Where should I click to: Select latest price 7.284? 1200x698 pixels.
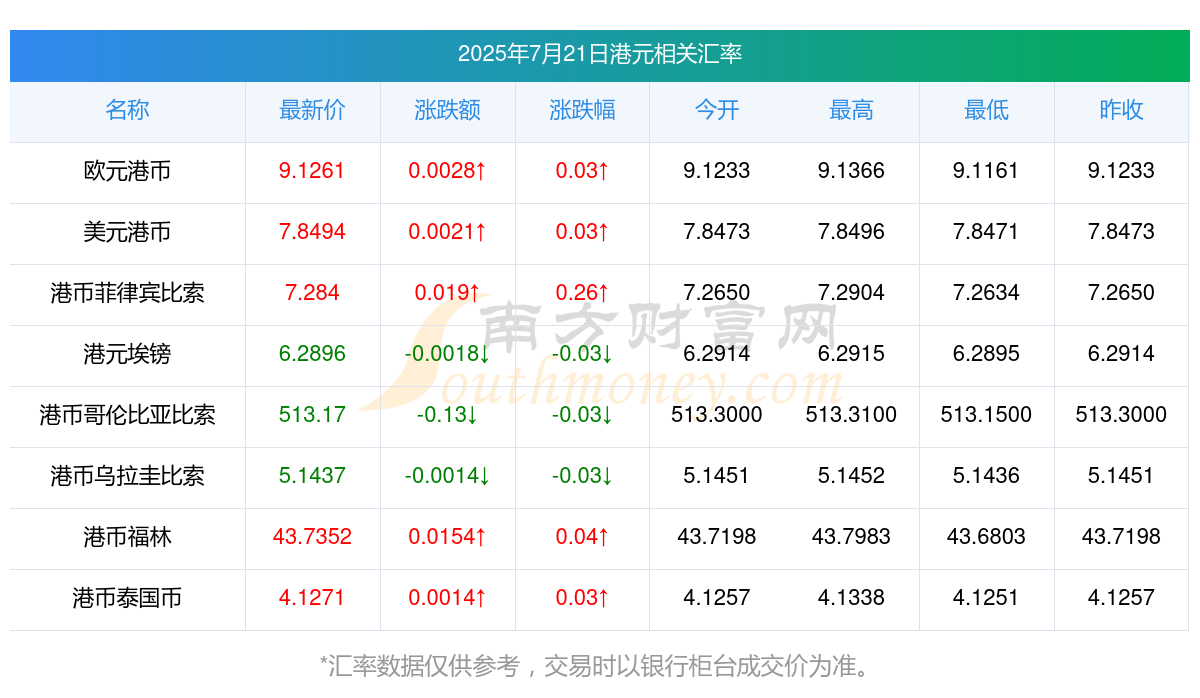tap(312, 293)
